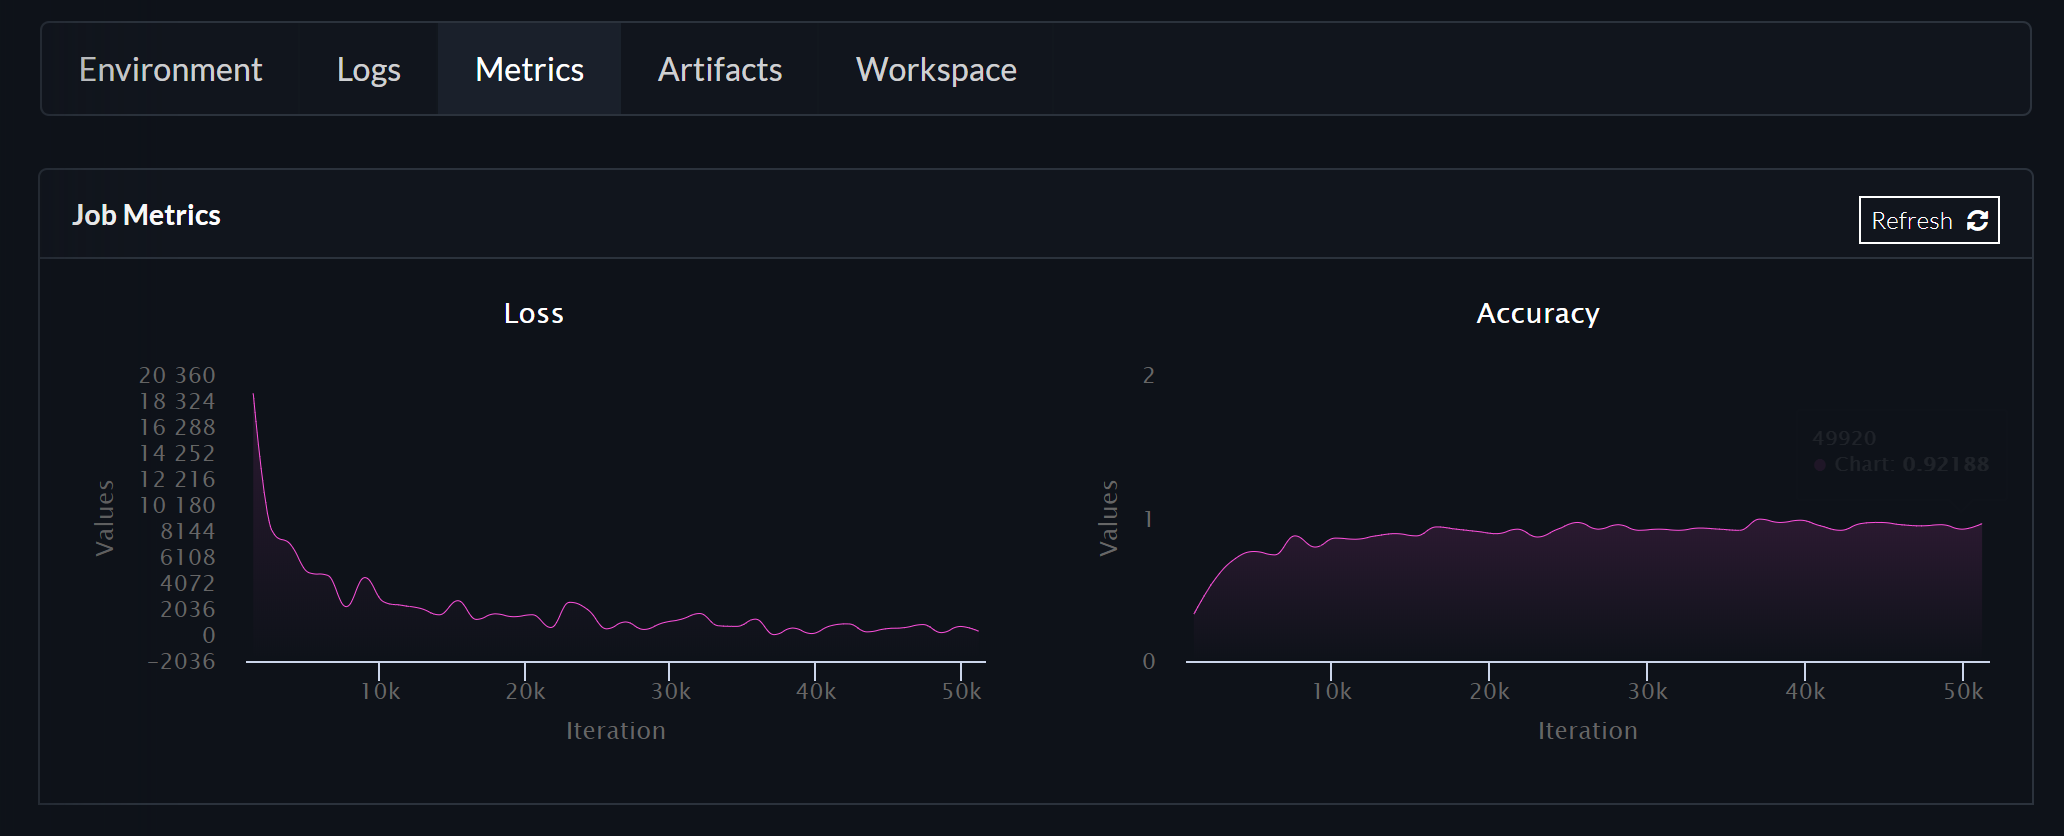Click the 40k tick on Accuracy chart
This screenshot has width=2064, height=836.
1805,691
